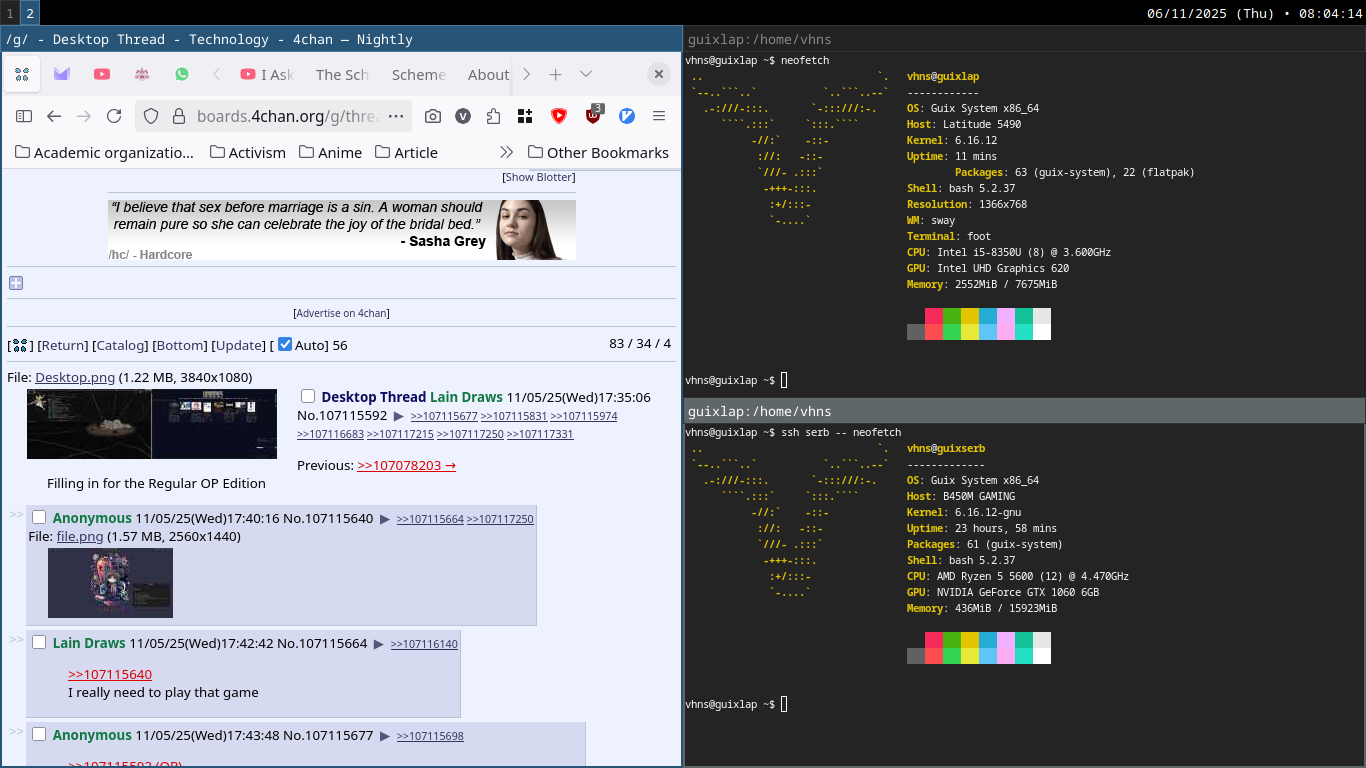Toggle the browser sidebar

(x=24, y=116)
